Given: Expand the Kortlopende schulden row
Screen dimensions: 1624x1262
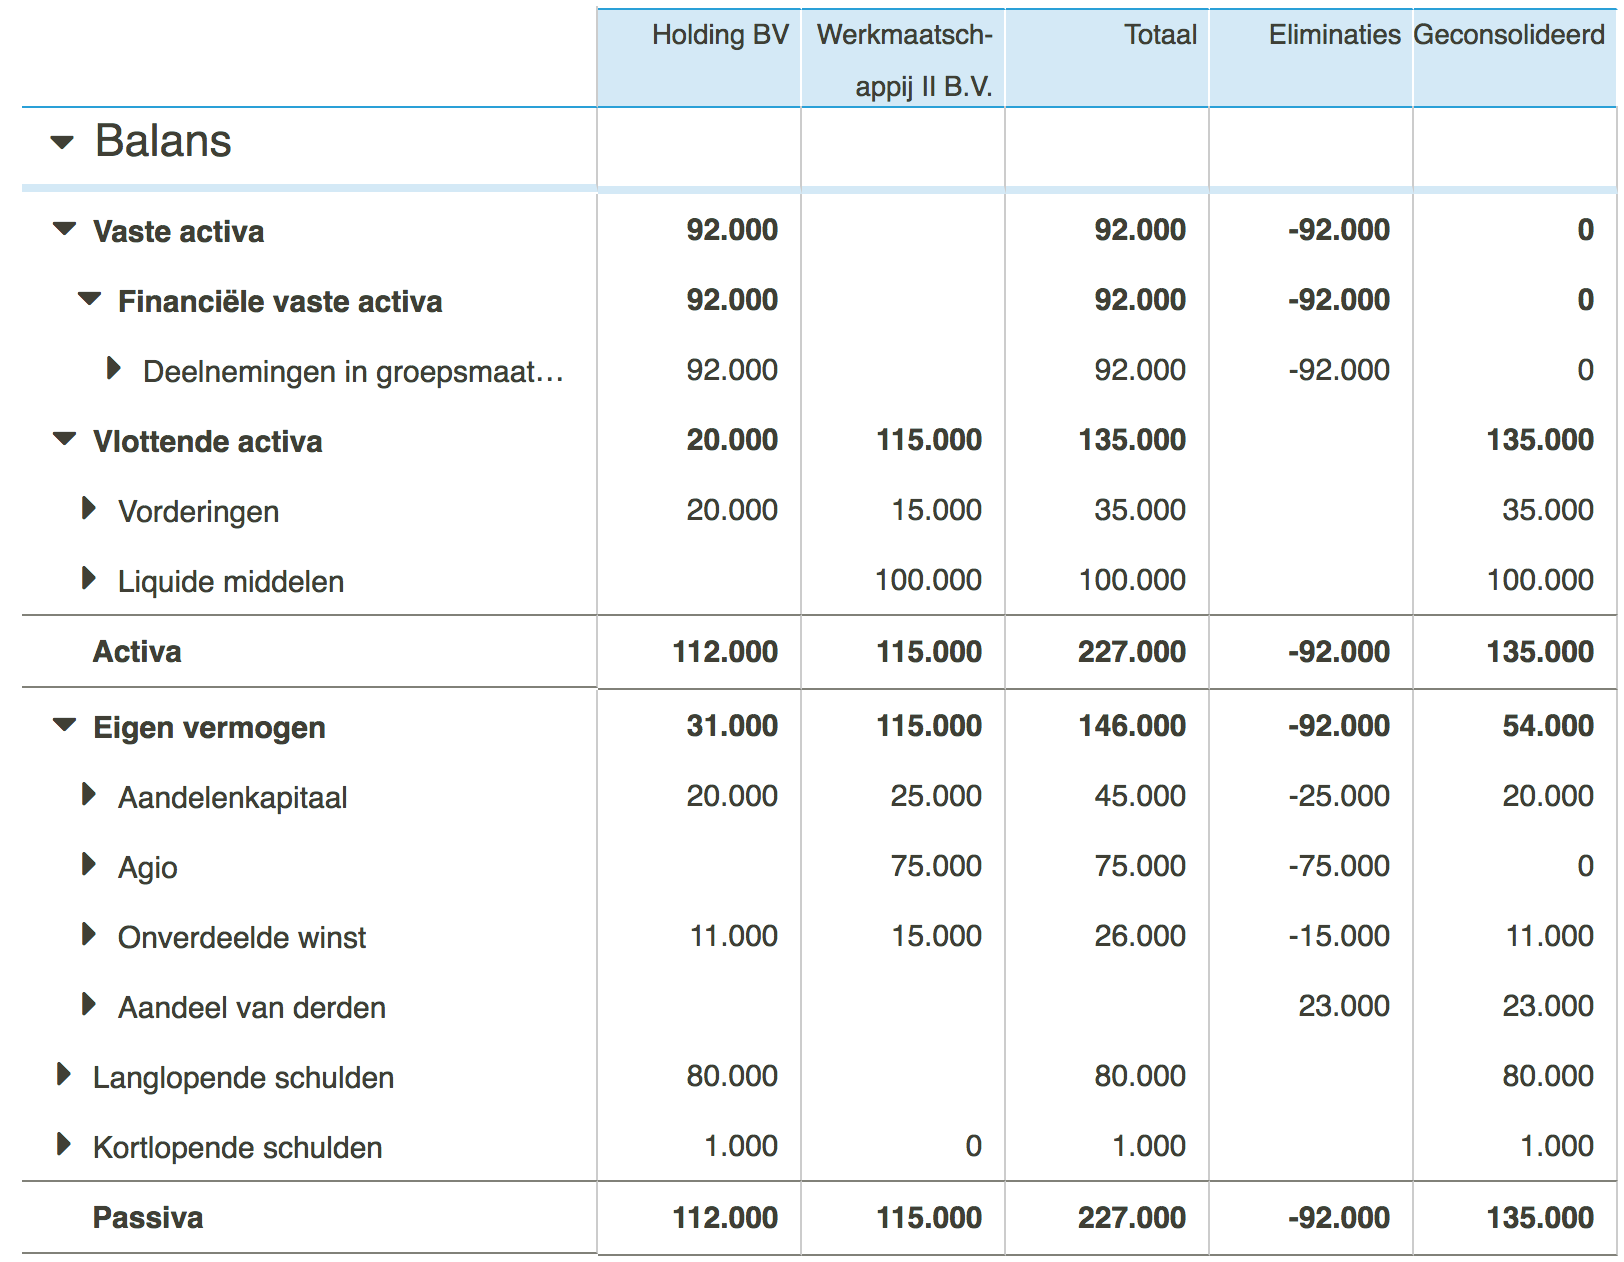Looking at the screenshot, I should [x=66, y=1147].
